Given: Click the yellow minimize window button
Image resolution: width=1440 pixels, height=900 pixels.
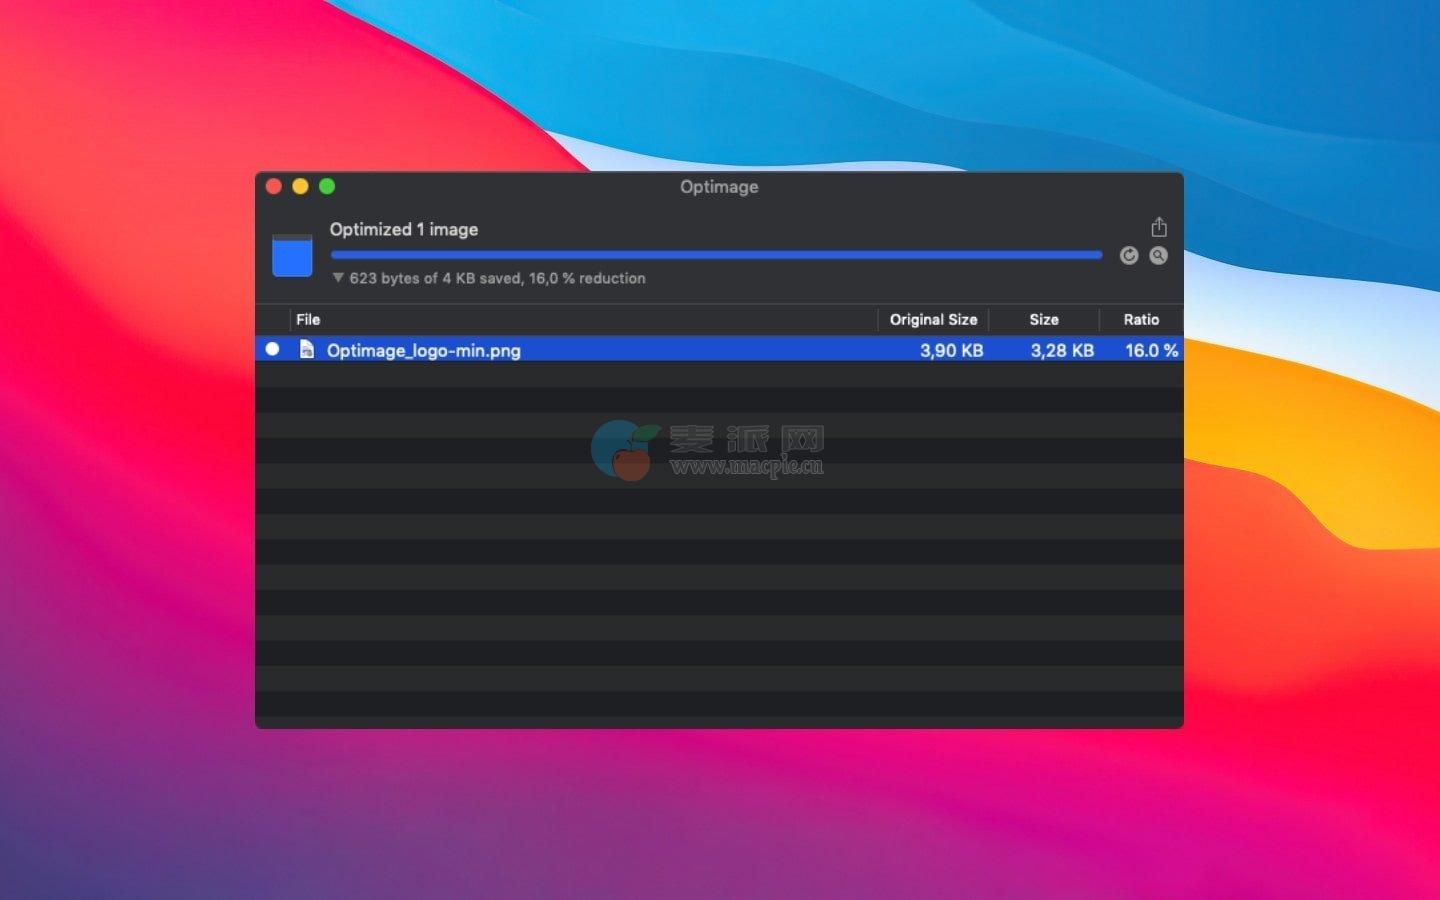Looking at the screenshot, I should [x=300, y=186].
